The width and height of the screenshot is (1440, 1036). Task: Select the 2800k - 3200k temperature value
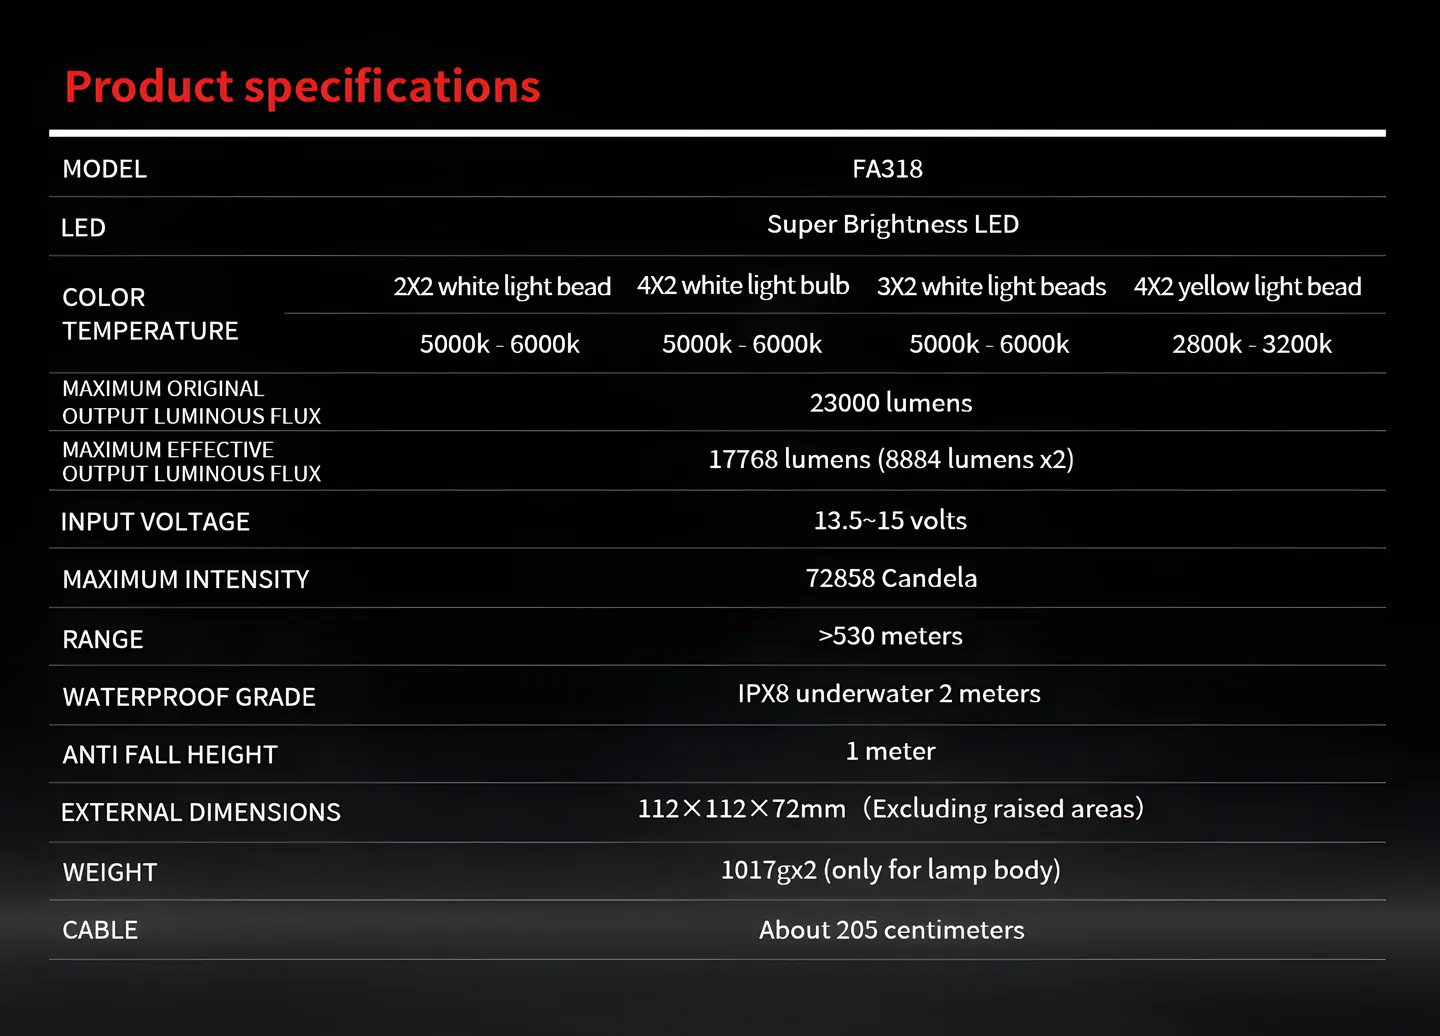click(1251, 345)
